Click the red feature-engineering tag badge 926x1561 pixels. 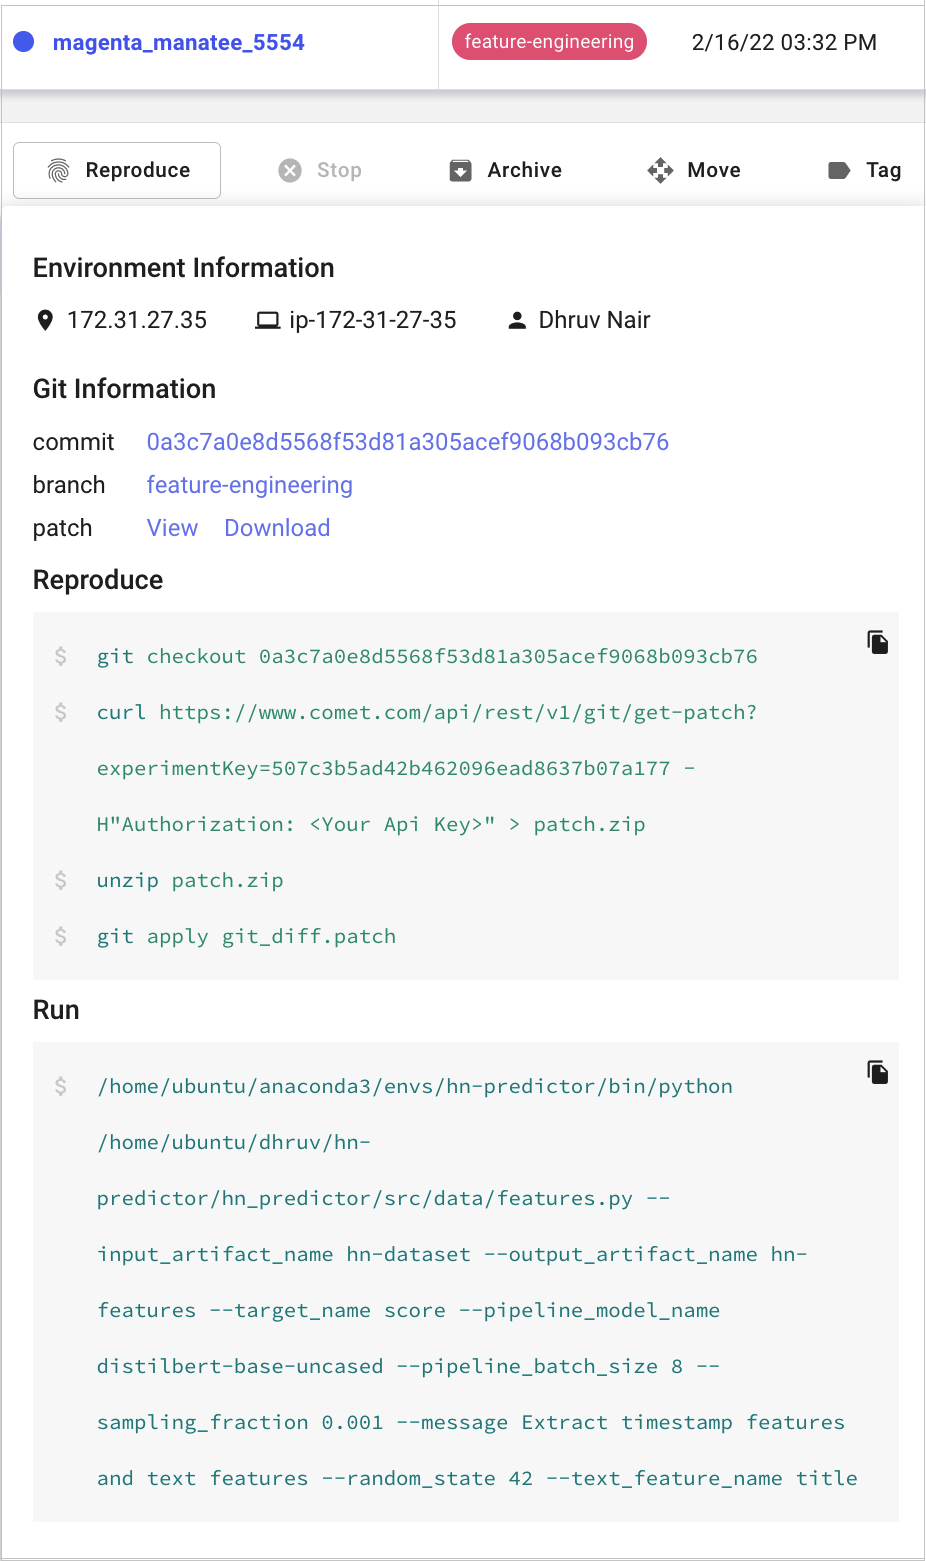pos(549,42)
